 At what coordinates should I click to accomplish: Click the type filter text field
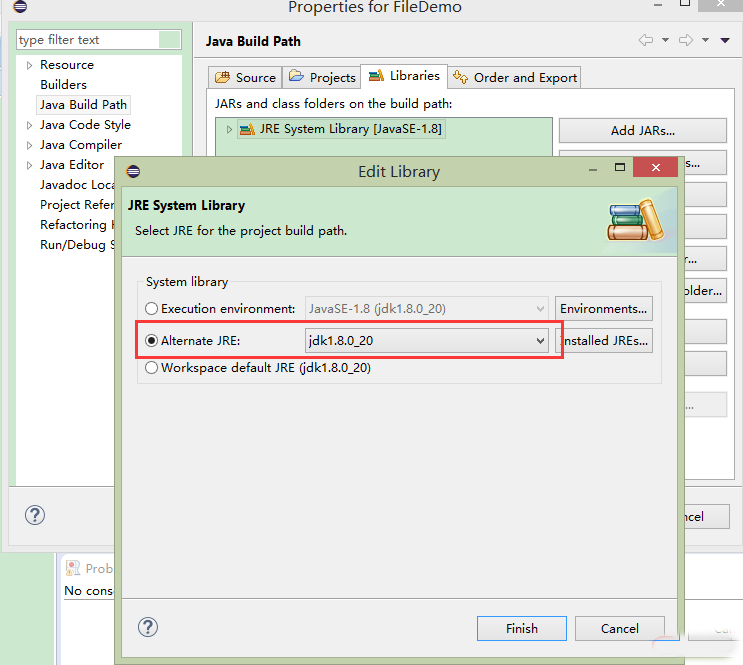click(x=88, y=40)
